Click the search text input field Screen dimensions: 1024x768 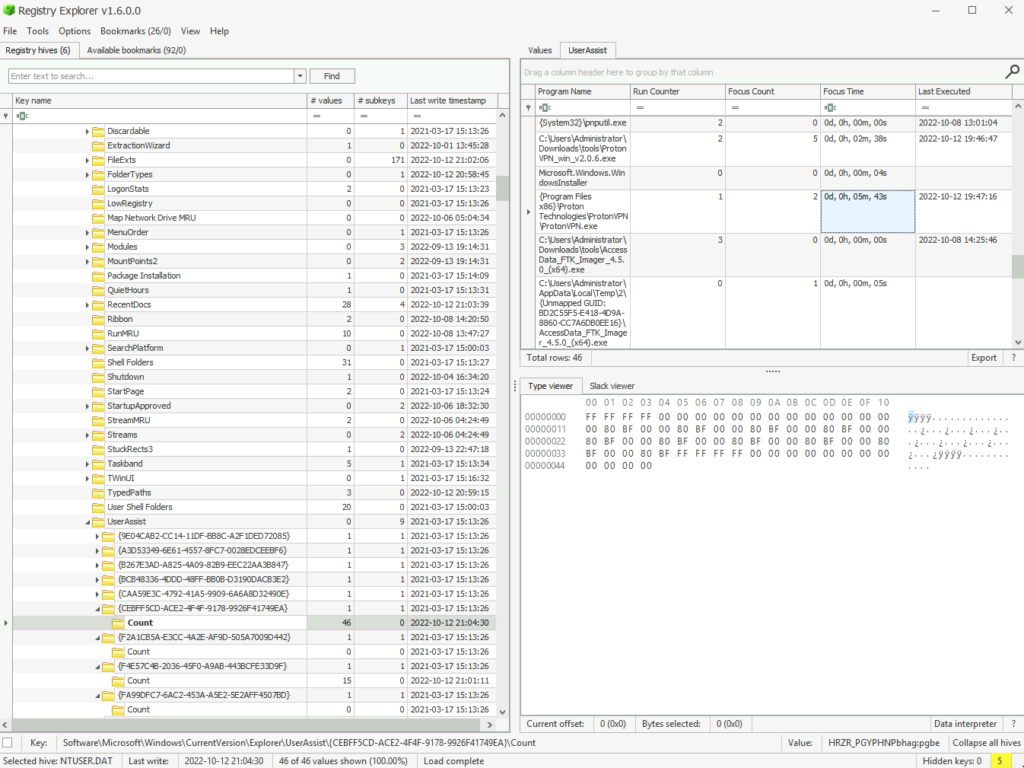tap(152, 76)
